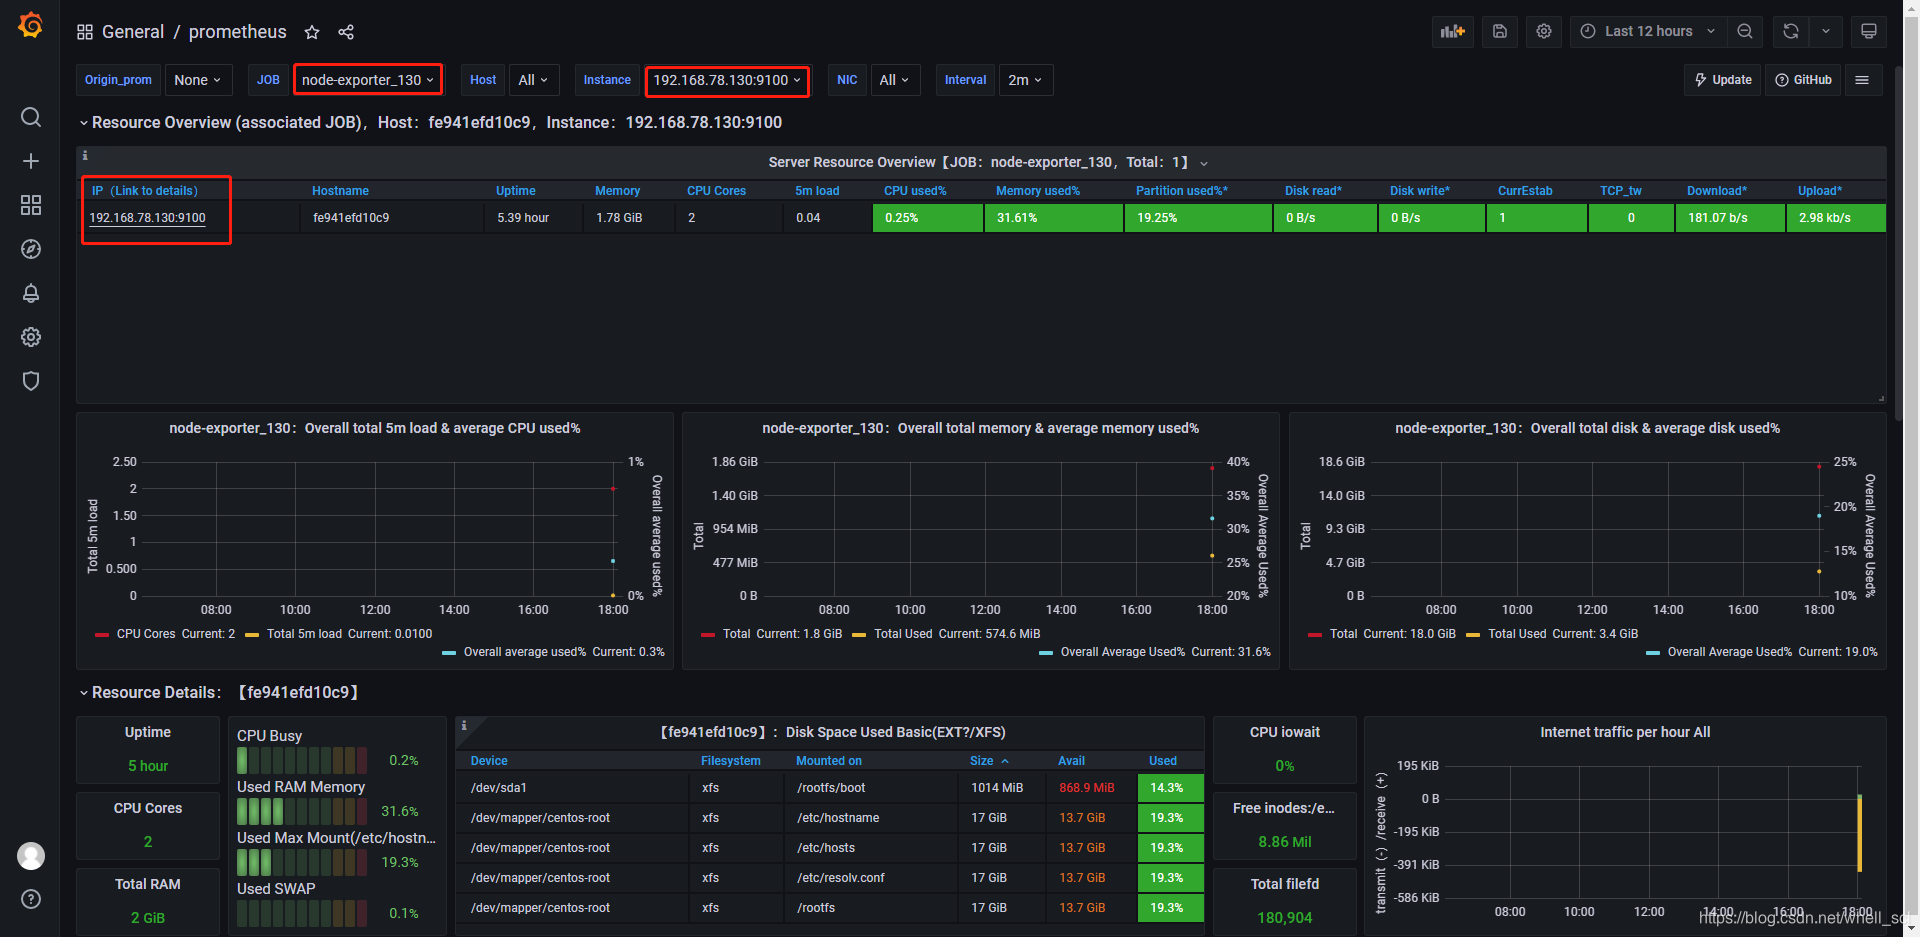Viewport: 1920px width, 937px height.
Task: Open Server Resource Overview panel title menu
Action: tap(988, 162)
